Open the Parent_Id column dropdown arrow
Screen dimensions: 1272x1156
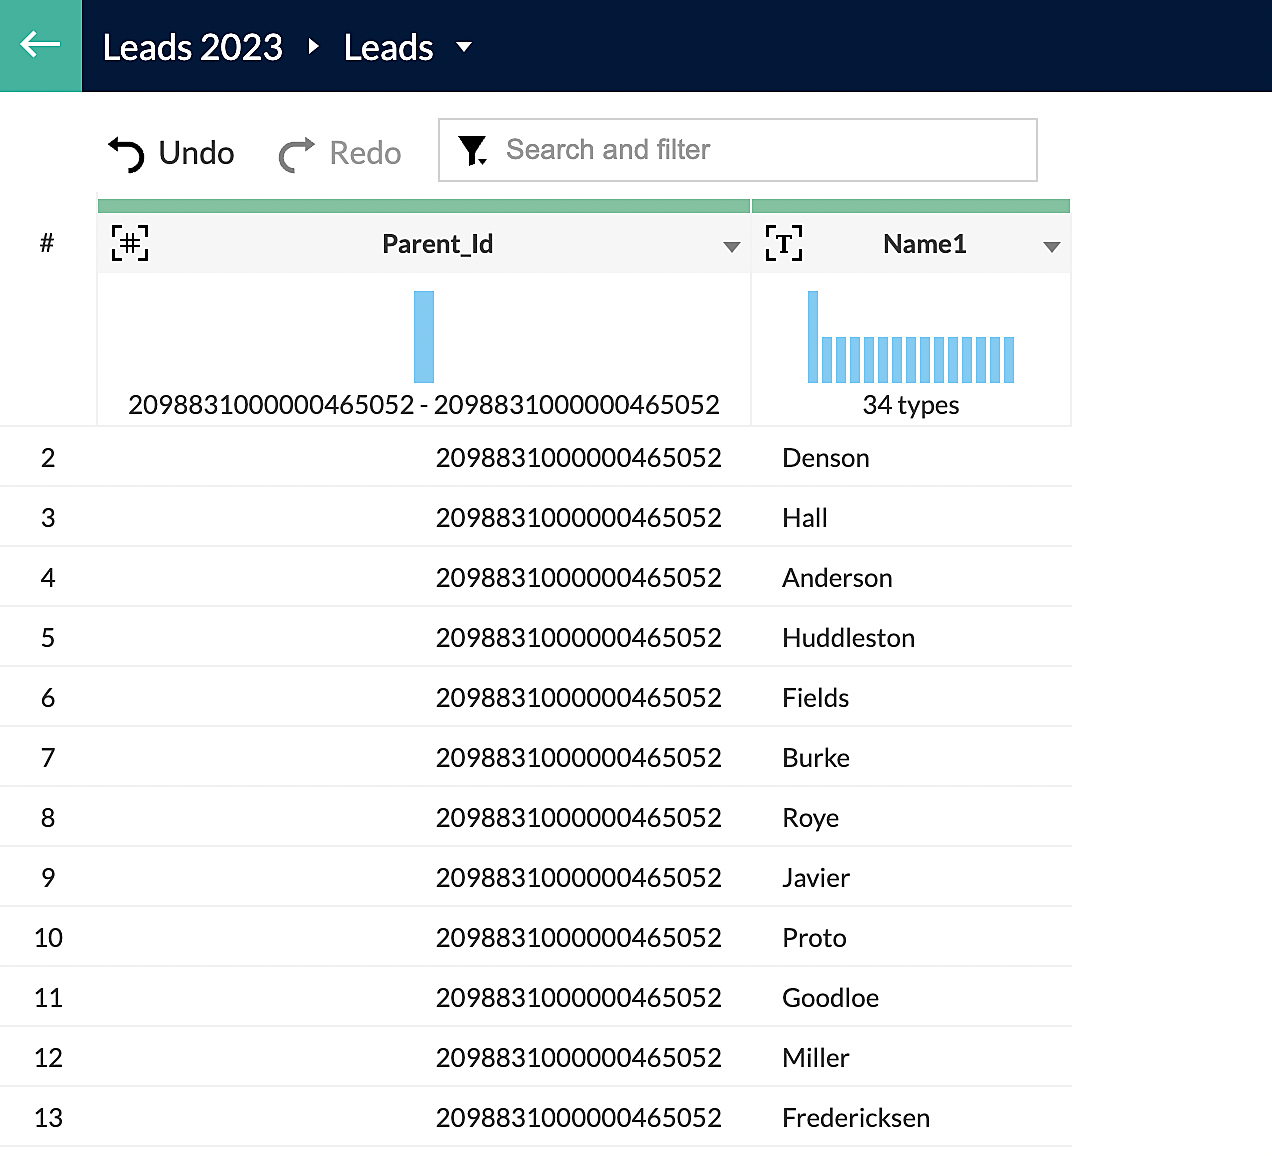point(731,247)
